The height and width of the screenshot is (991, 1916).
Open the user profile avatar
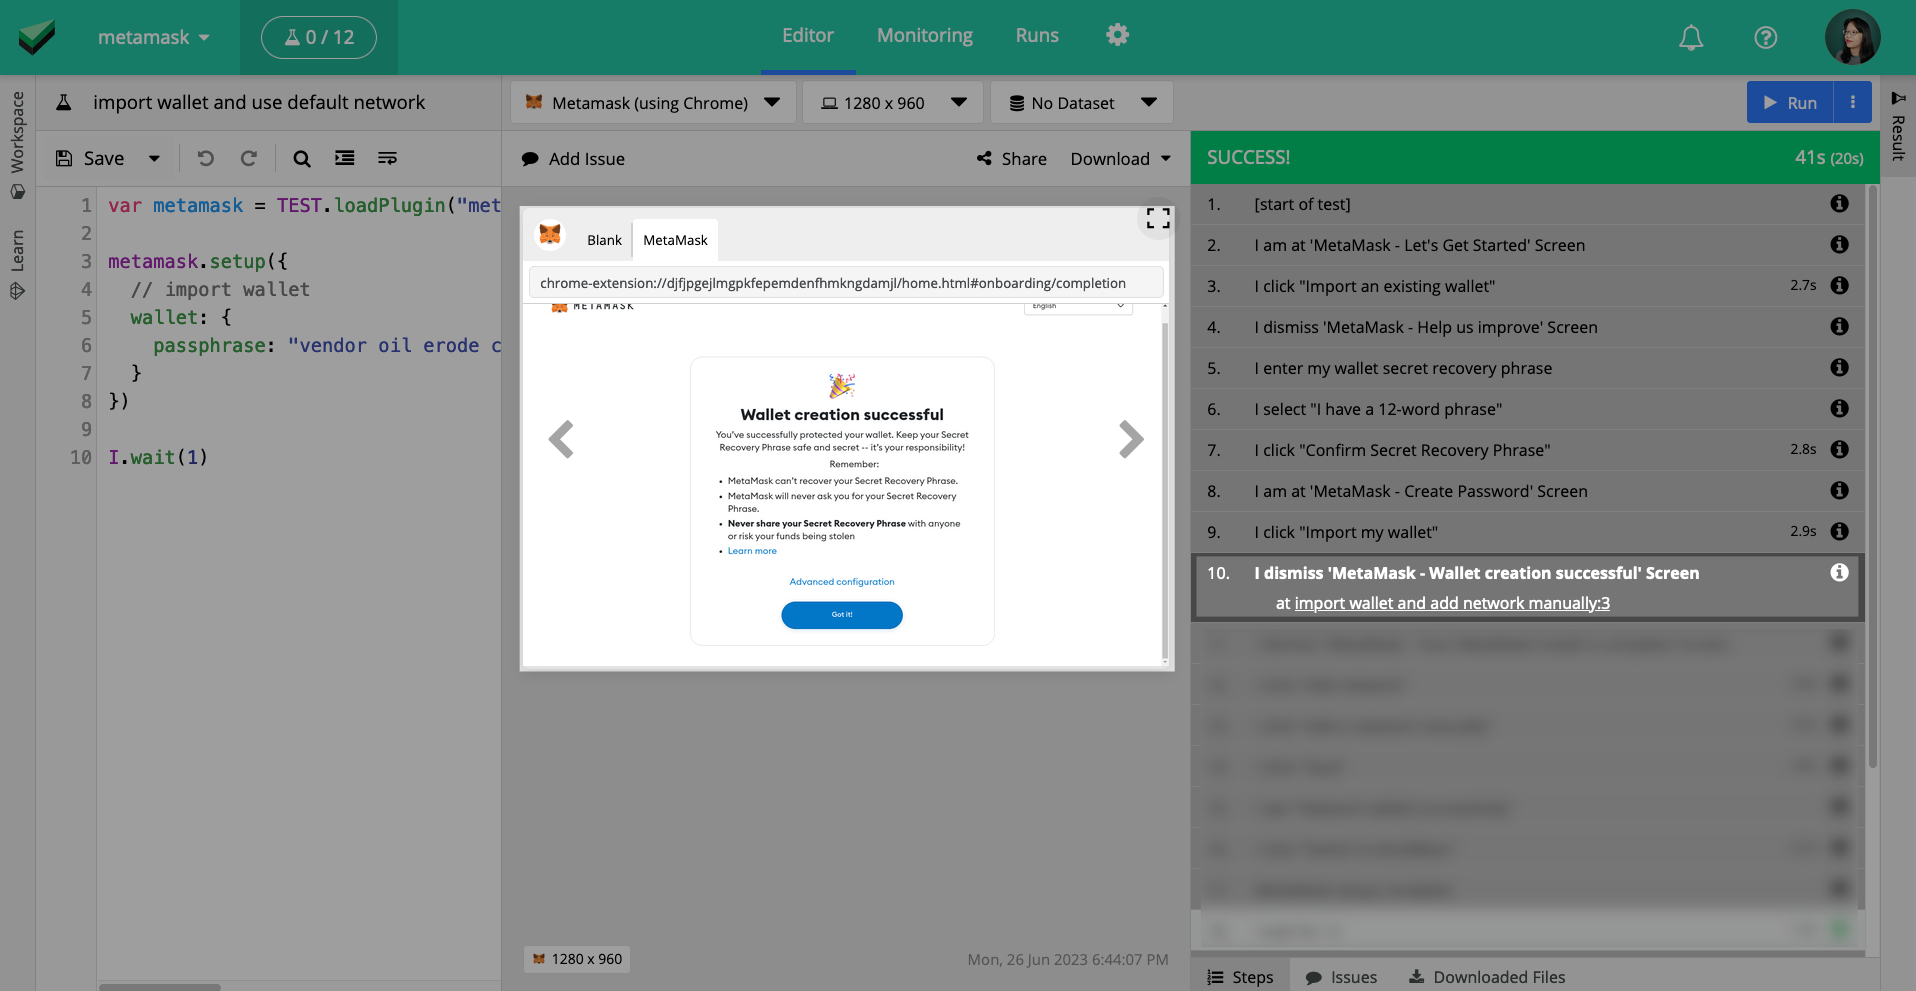pyautogui.click(x=1852, y=37)
